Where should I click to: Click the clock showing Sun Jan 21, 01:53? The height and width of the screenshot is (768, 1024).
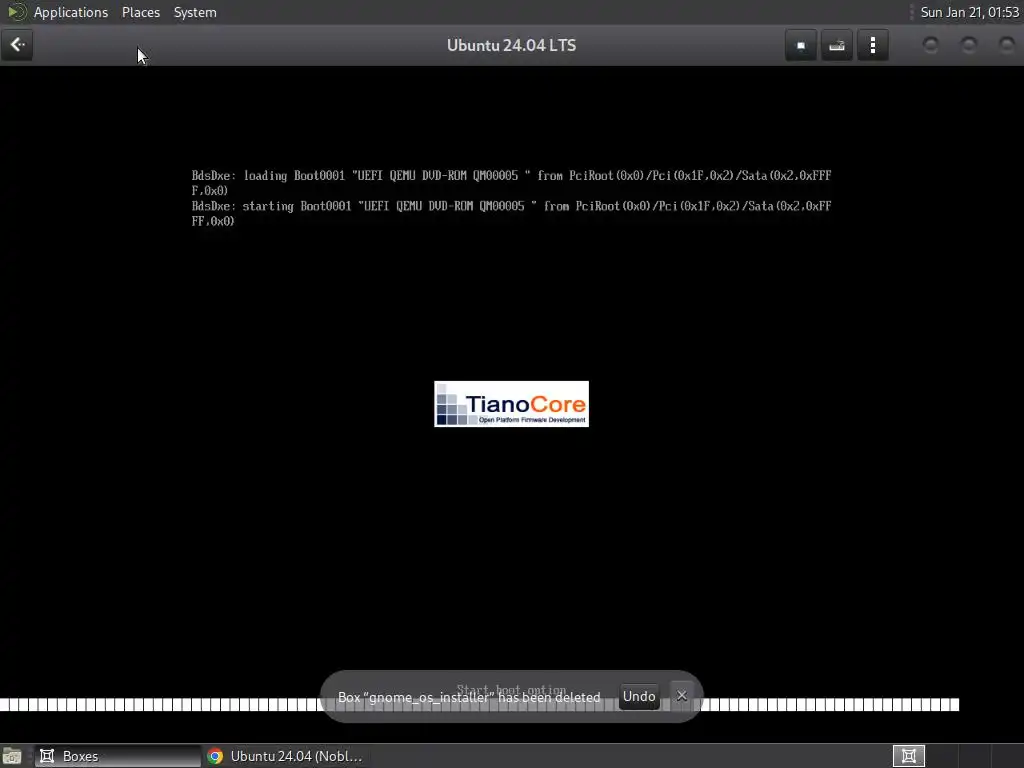click(x=969, y=12)
